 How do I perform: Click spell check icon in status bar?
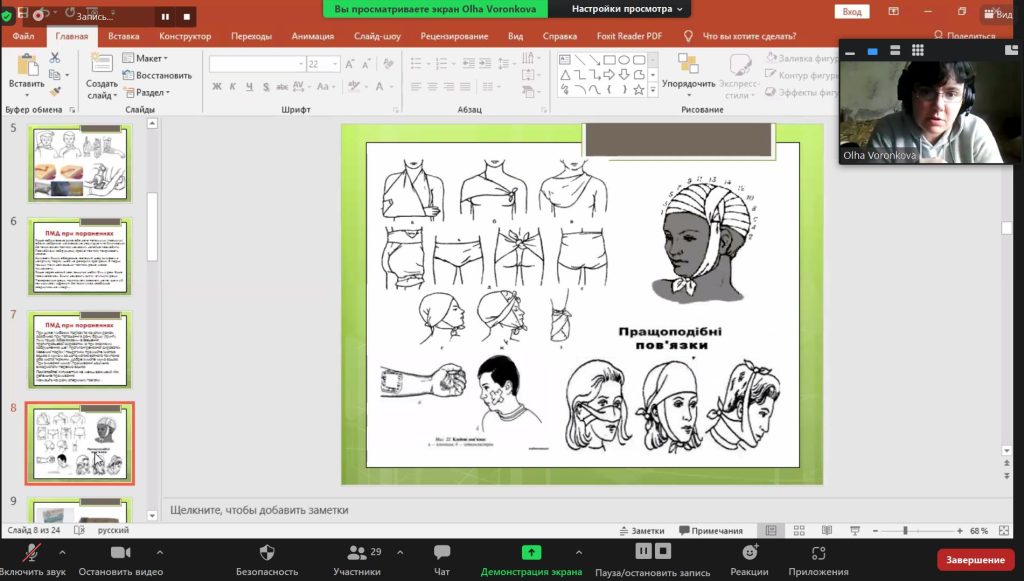coord(80,530)
